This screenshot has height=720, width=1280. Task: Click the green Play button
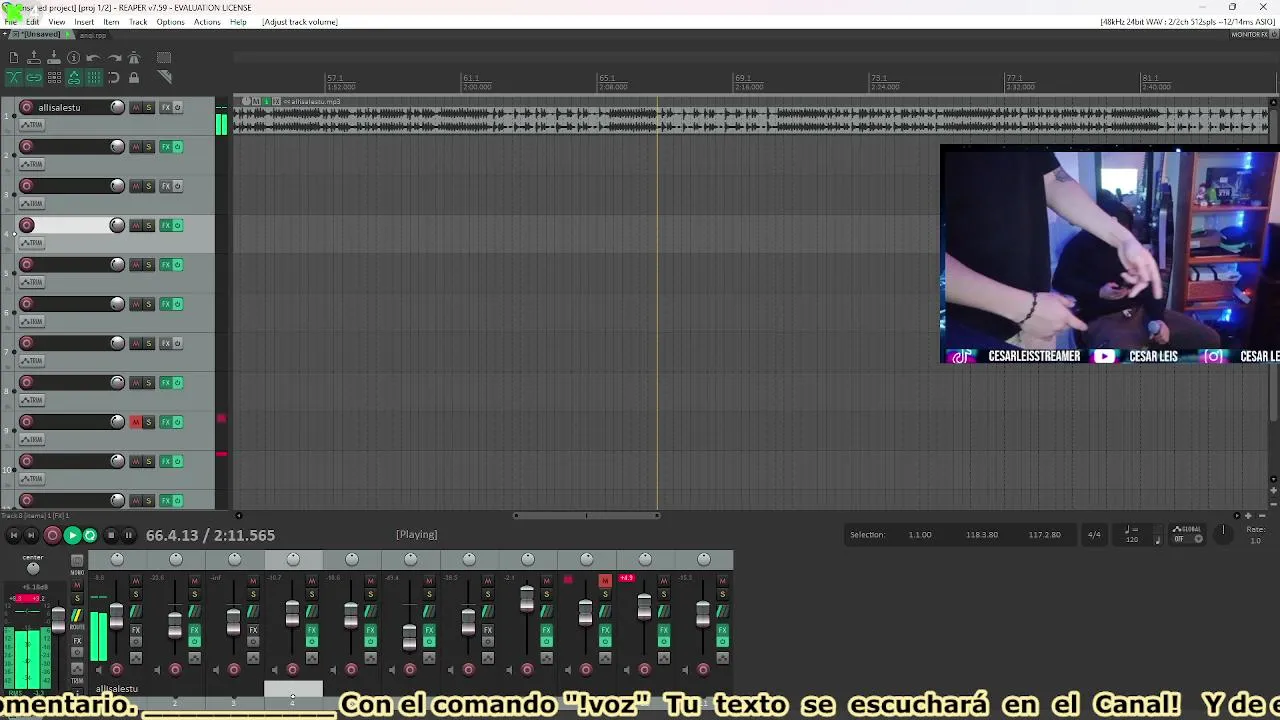coord(72,536)
